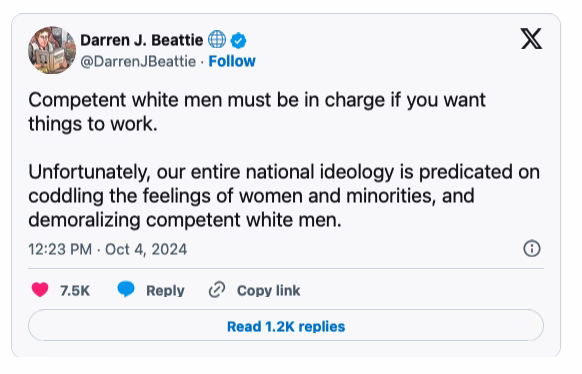Viewport: 582px width, 374px height.
Task: Click the Oct 4, 2024 date
Action: coord(146,249)
